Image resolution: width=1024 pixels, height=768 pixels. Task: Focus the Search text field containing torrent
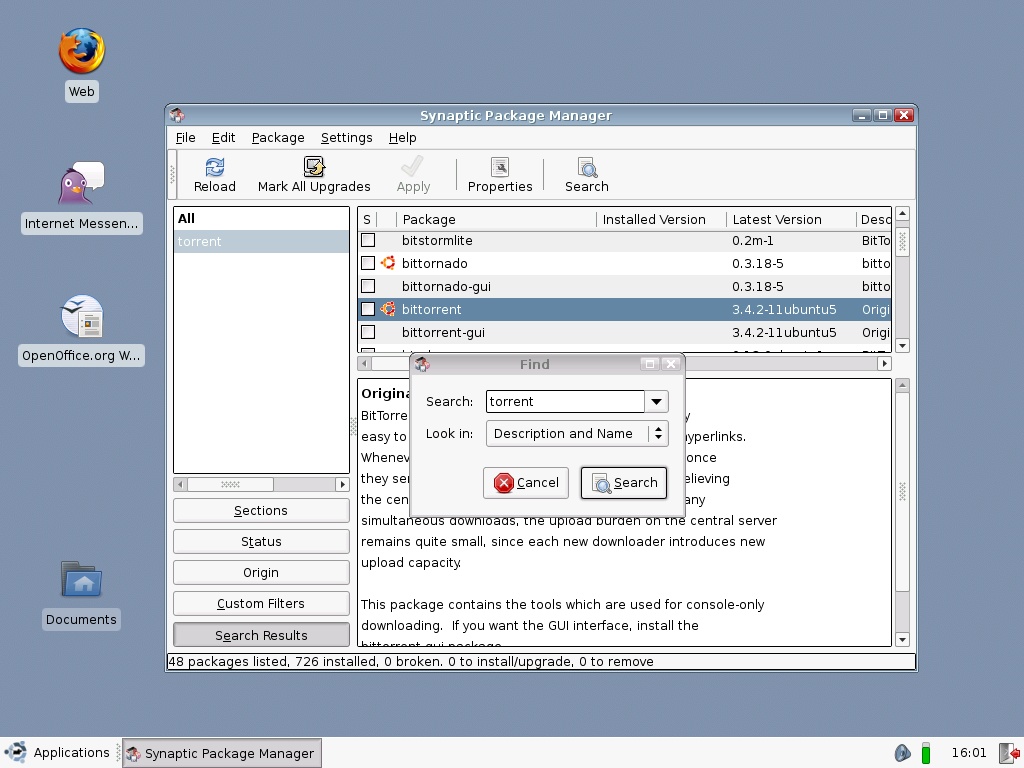click(566, 402)
